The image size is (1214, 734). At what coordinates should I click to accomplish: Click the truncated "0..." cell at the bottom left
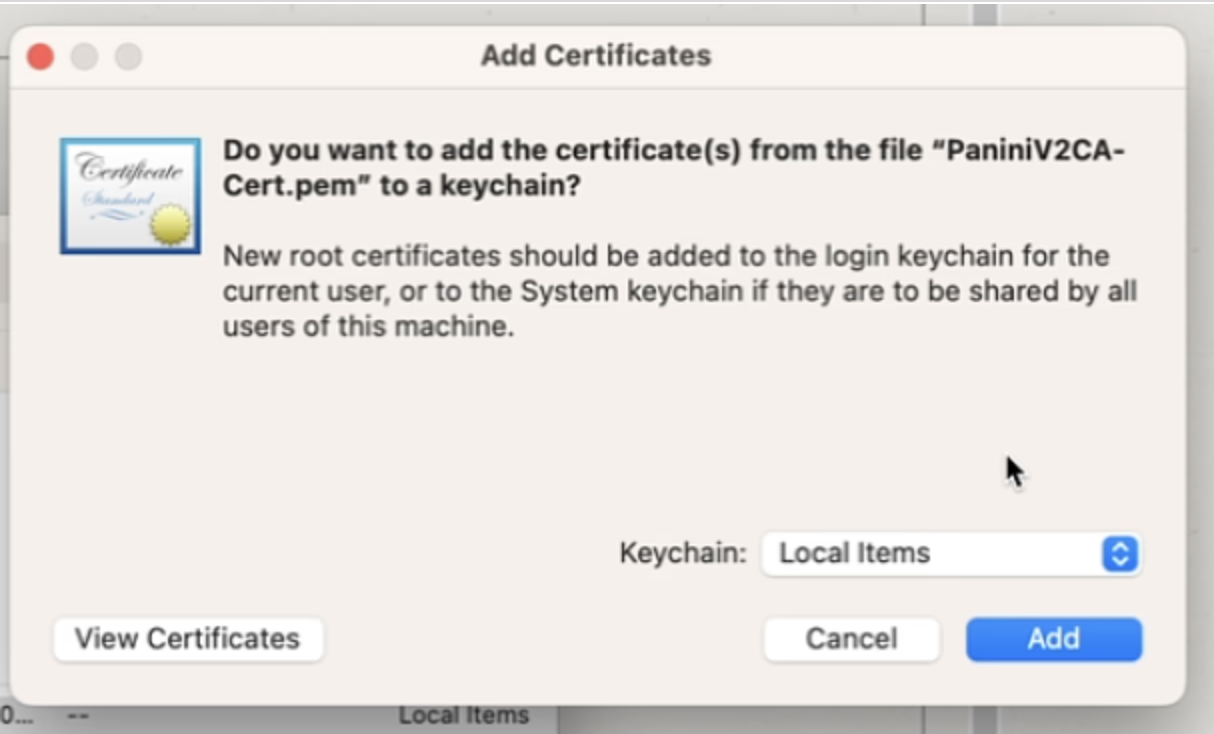pos(15,716)
